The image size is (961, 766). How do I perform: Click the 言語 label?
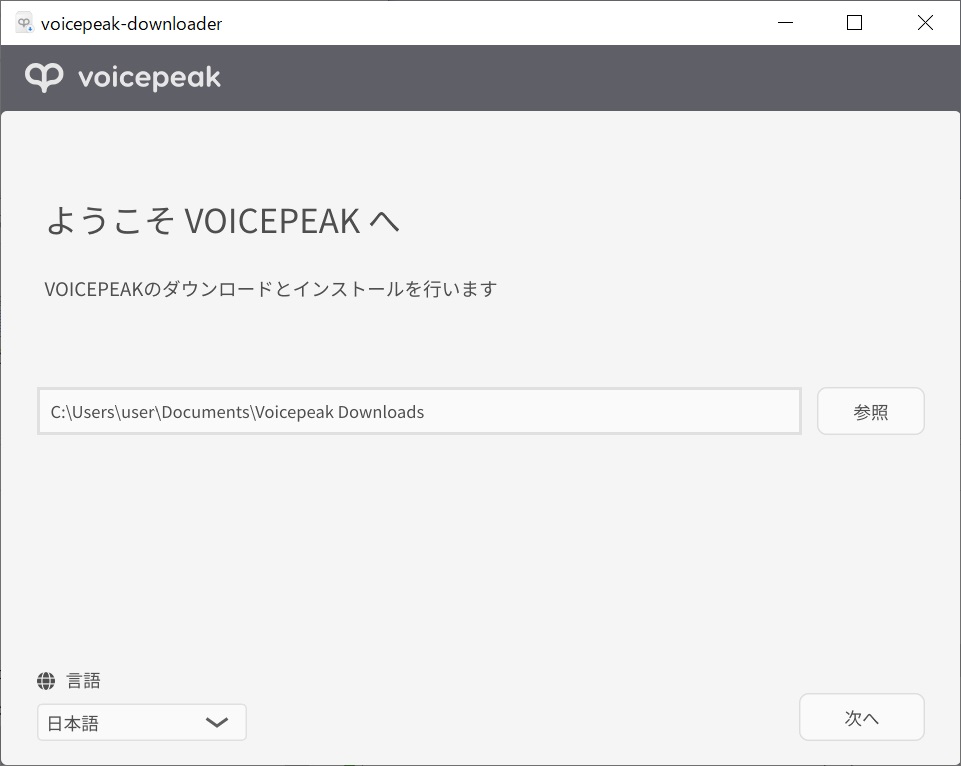click(x=83, y=680)
